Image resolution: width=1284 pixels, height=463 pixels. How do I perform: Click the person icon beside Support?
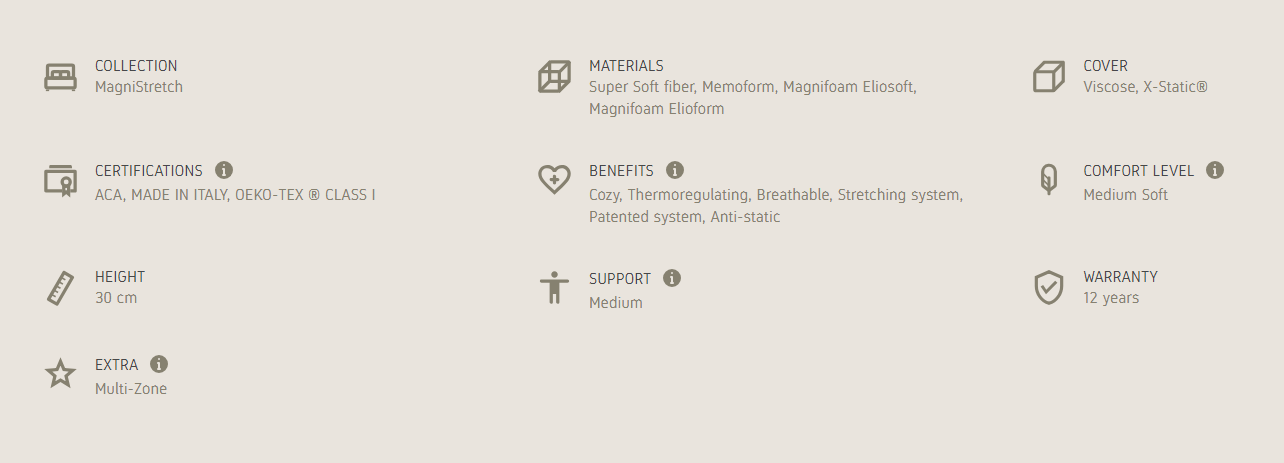coord(554,288)
